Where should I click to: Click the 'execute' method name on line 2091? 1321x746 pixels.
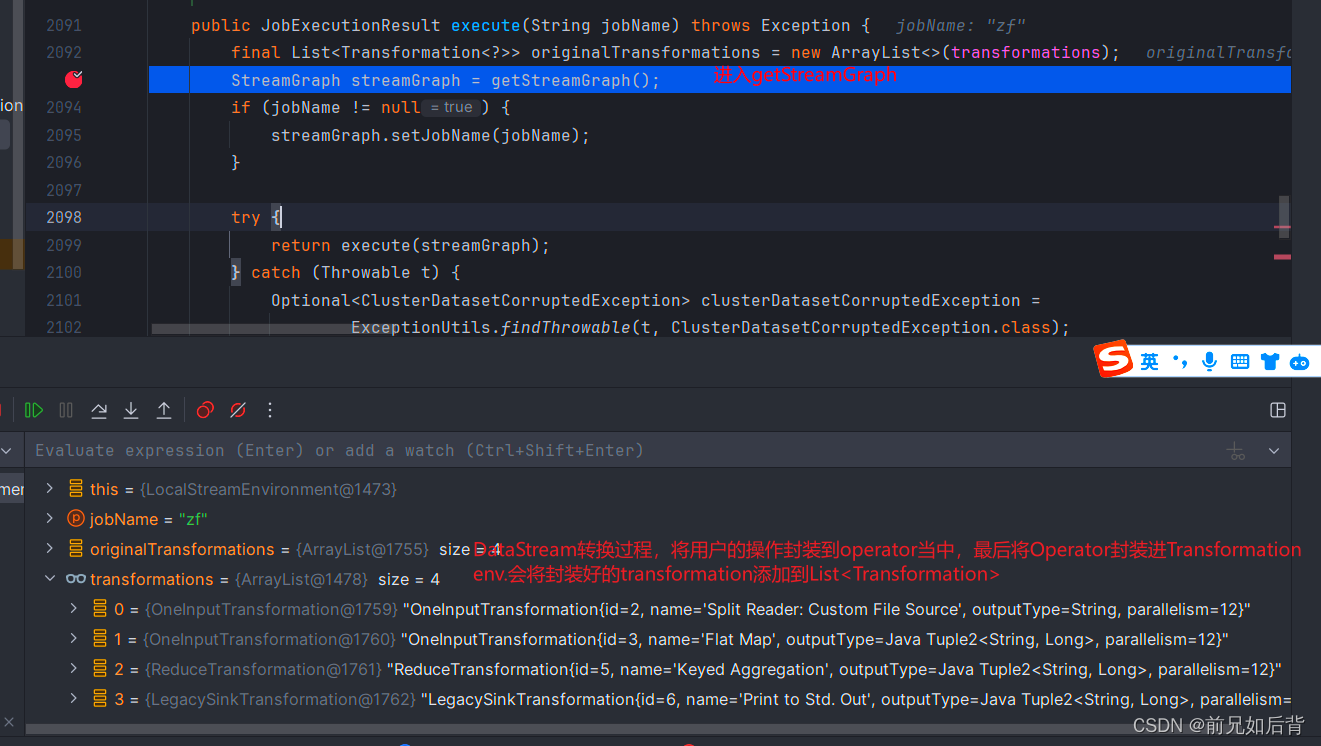(486, 25)
